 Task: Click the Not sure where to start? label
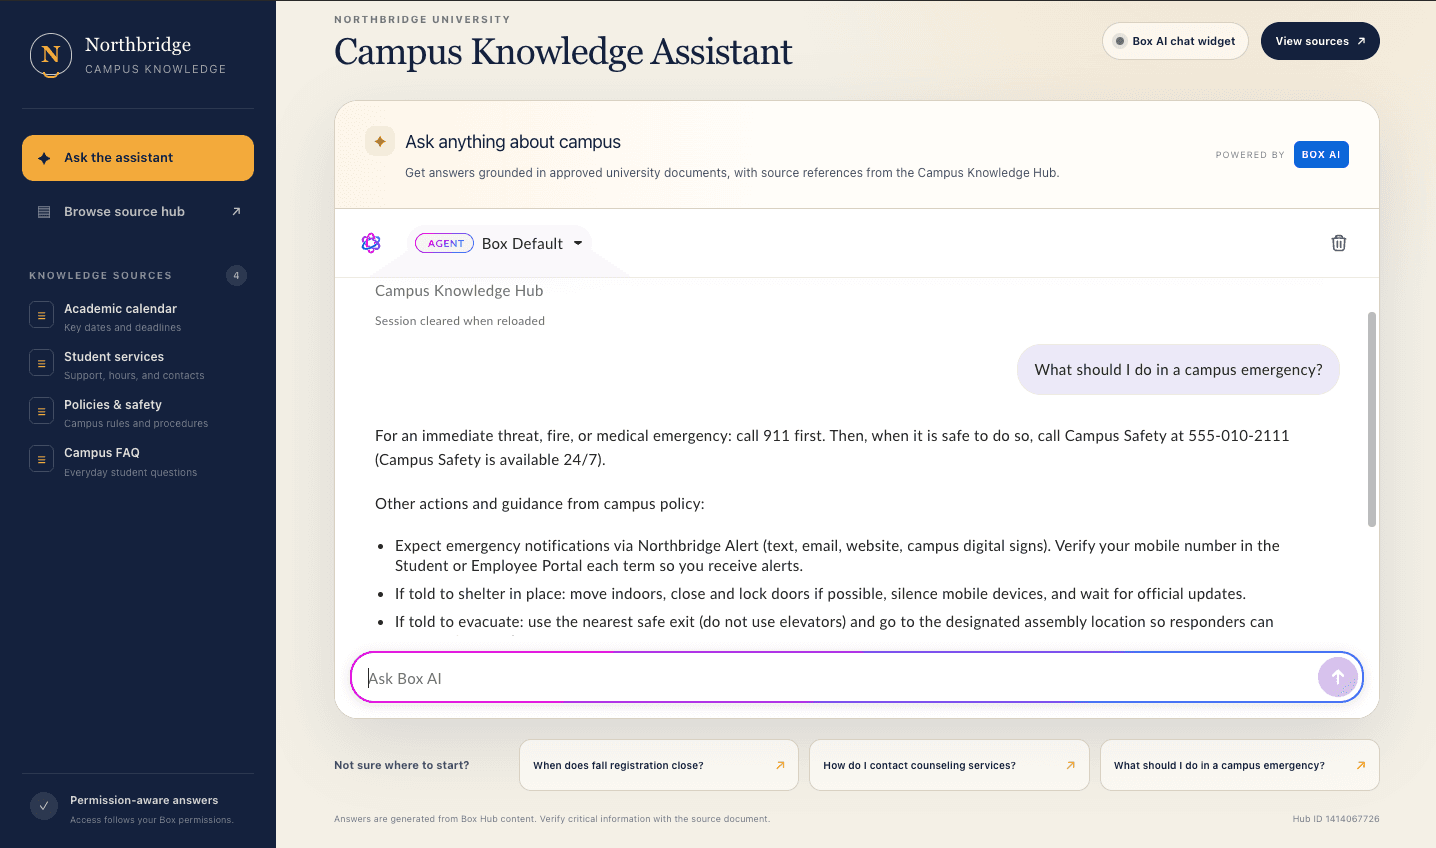[x=401, y=765]
